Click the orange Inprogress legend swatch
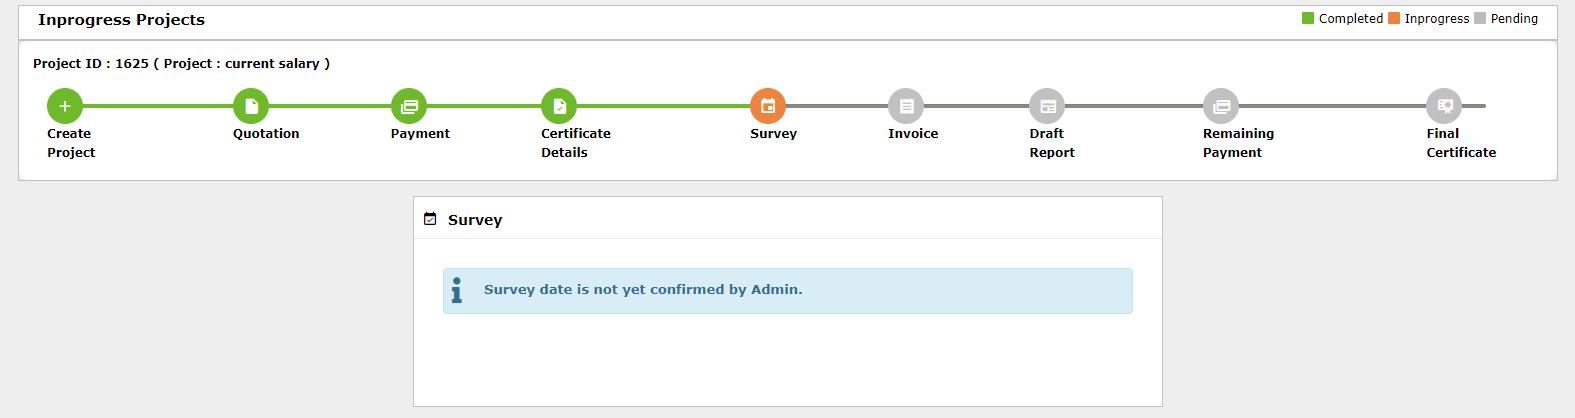Viewport: 1575px width, 418px height. [x=1394, y=18]
